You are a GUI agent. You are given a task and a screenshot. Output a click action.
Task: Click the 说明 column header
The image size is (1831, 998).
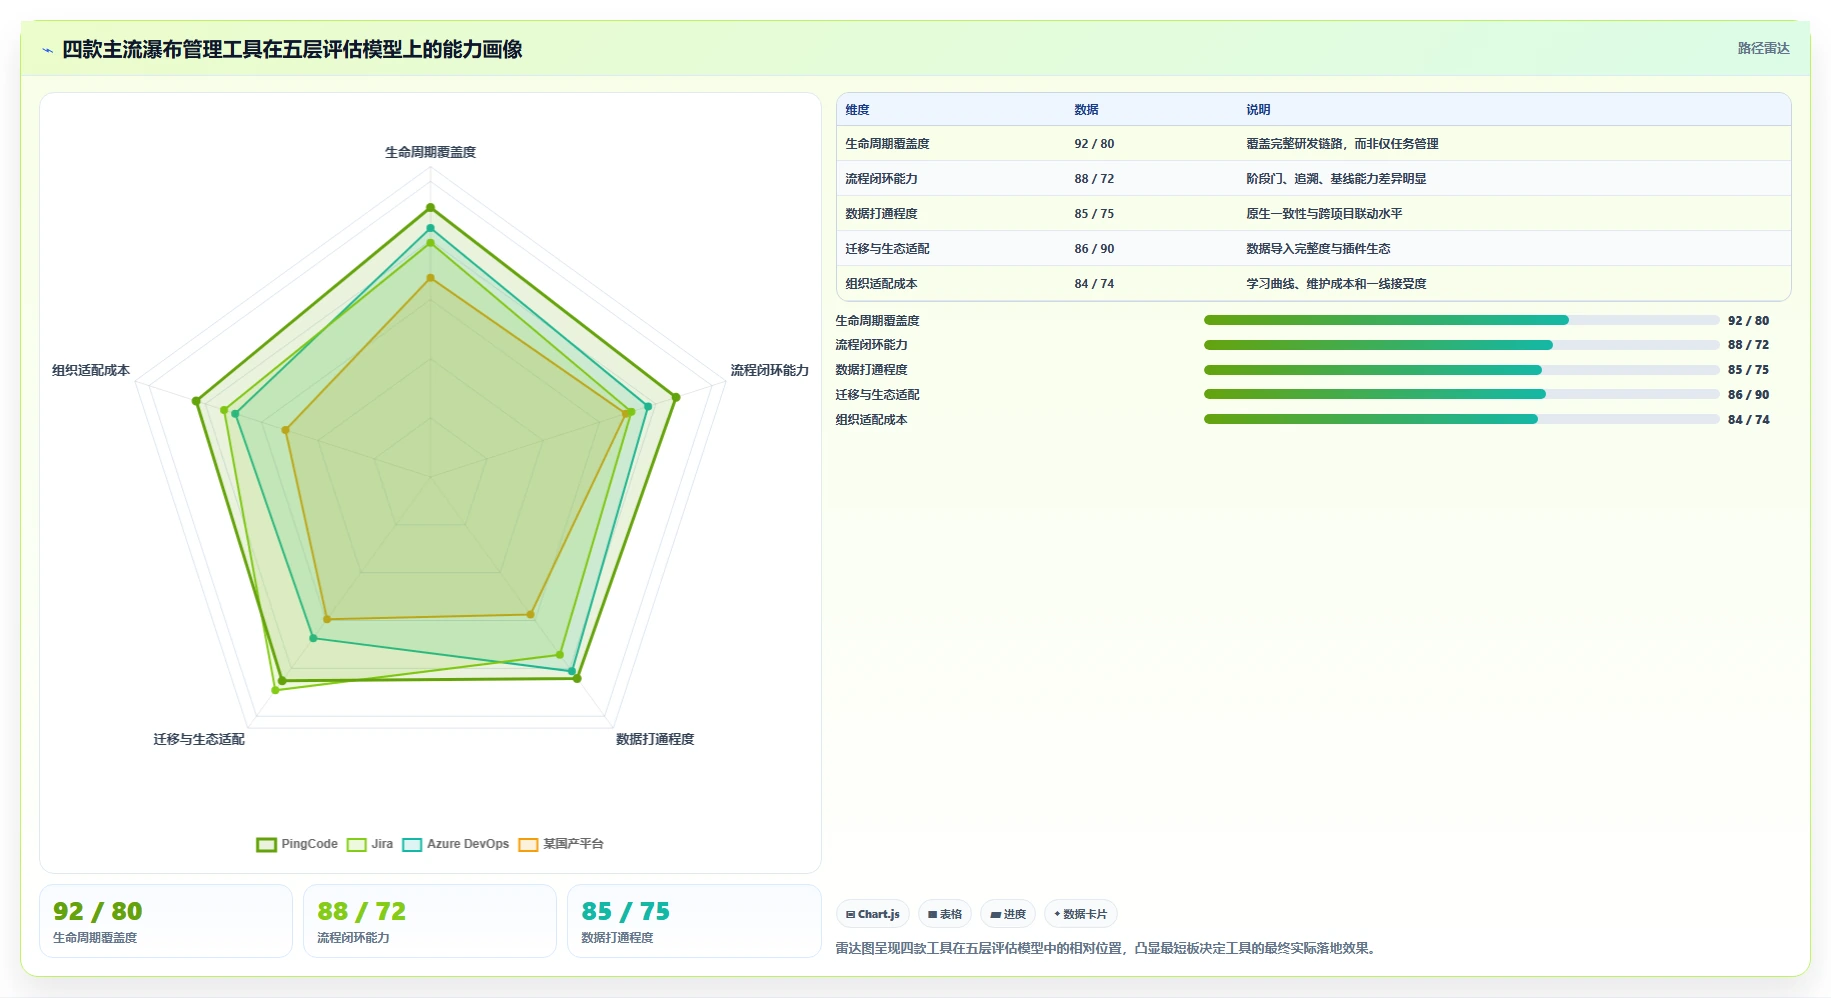tap(1258, 110)
